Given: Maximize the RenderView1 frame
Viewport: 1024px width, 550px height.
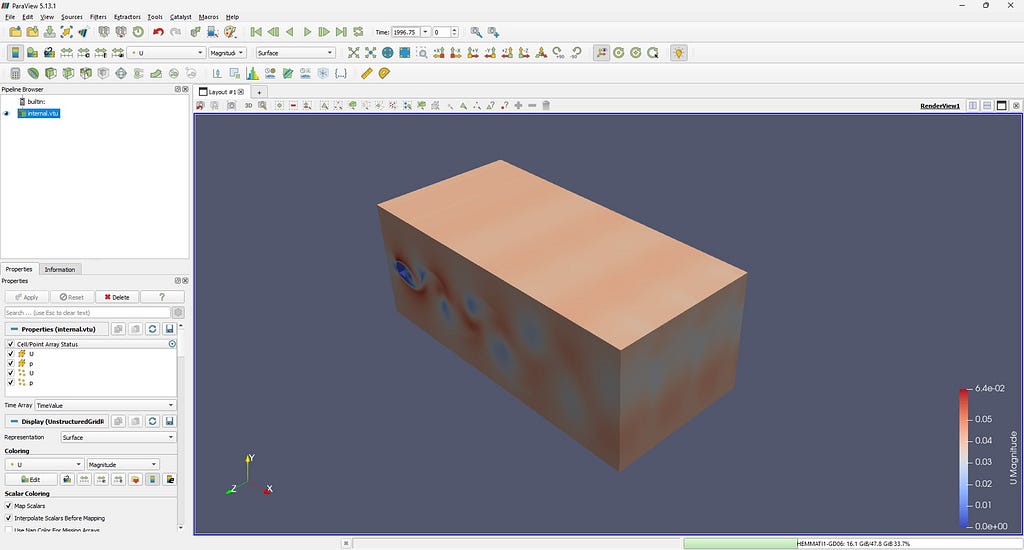Looking at the screenshot, I should point(1001,105).
